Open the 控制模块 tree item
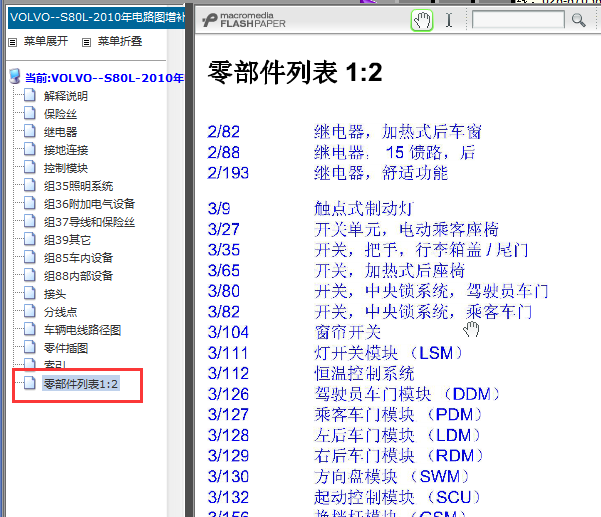The image size is (601, 517). [66, 168]
